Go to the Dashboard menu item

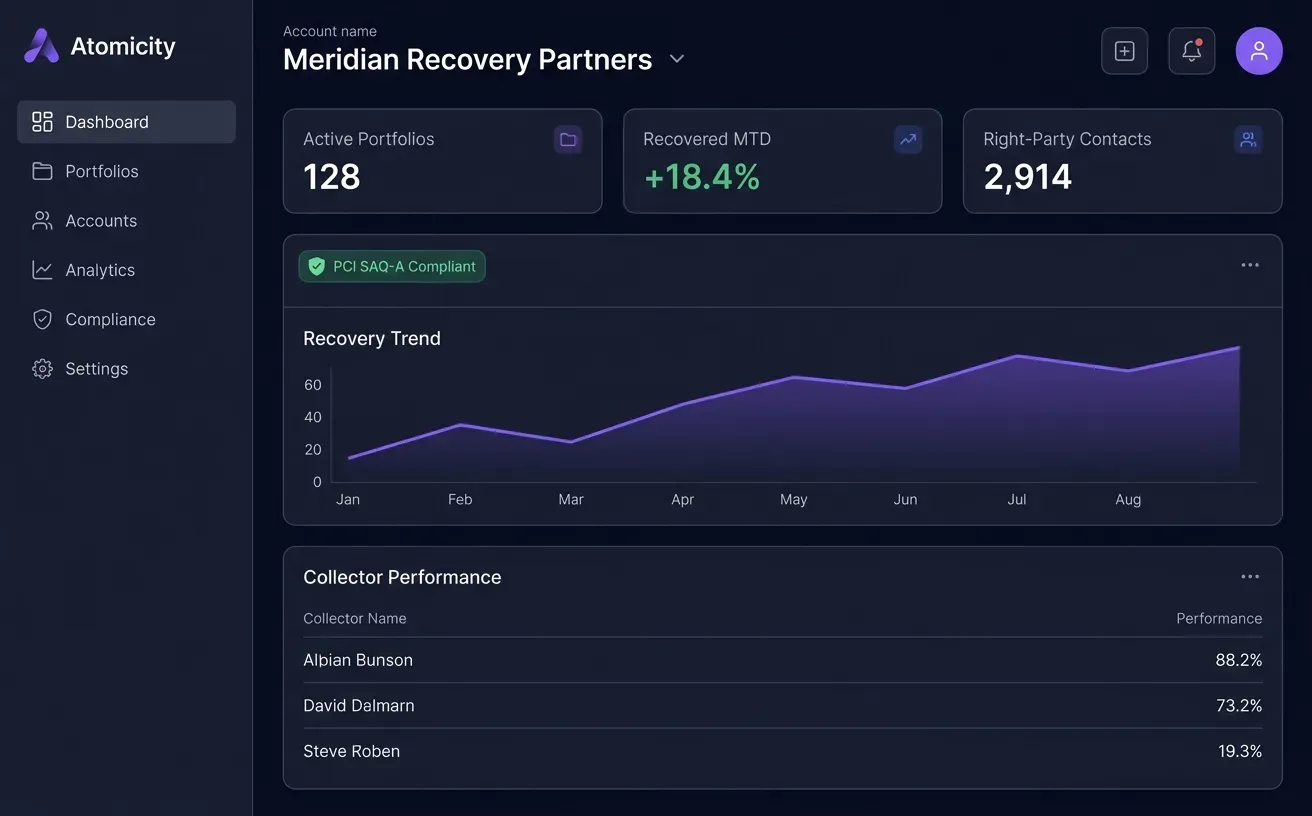click(127, 122)
